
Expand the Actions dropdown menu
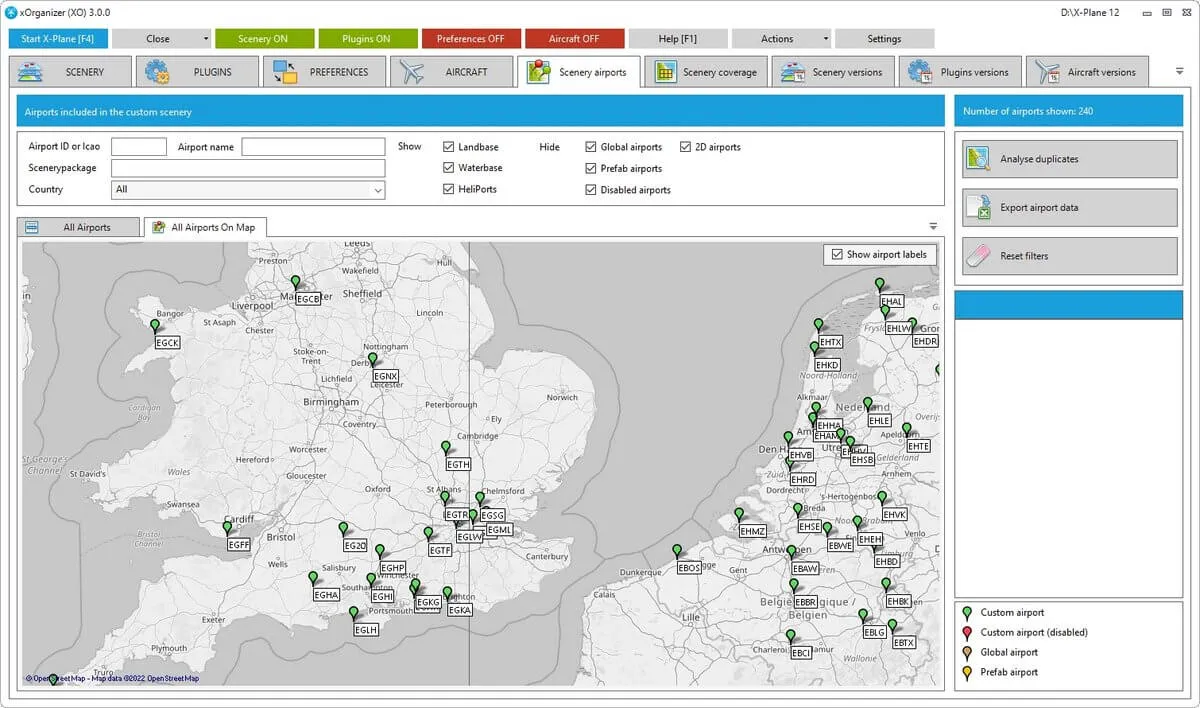(825, 39)
